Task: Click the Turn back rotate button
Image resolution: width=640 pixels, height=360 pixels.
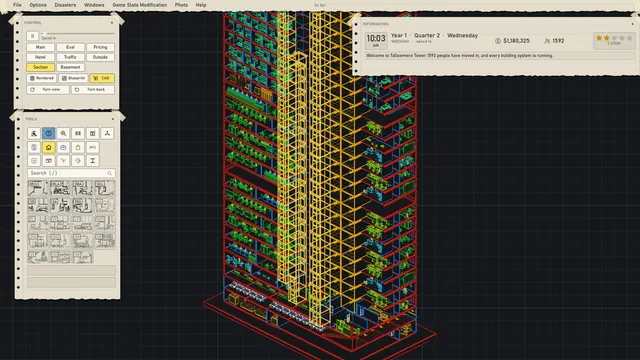Action: point(93,89)
